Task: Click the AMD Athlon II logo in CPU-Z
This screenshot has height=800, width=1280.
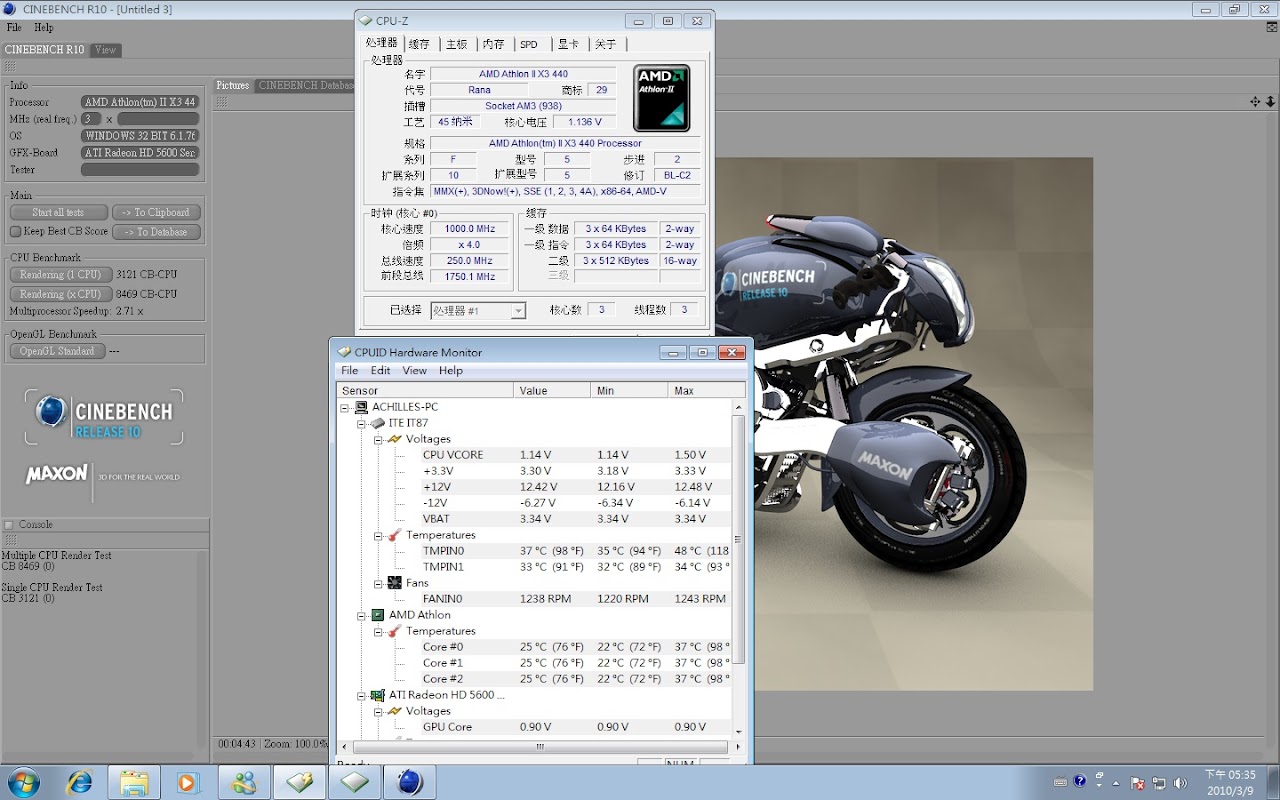Action: point(662,98)
